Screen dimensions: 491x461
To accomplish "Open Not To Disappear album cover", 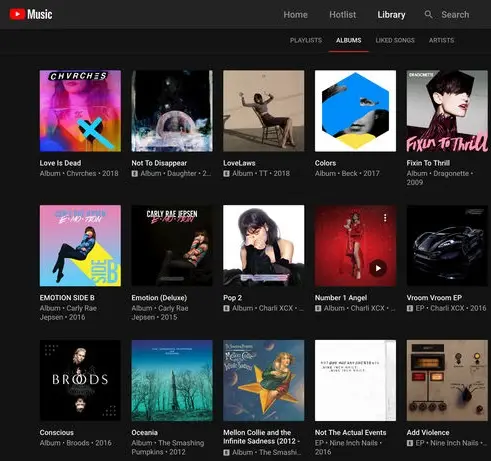I will point(172,111).
